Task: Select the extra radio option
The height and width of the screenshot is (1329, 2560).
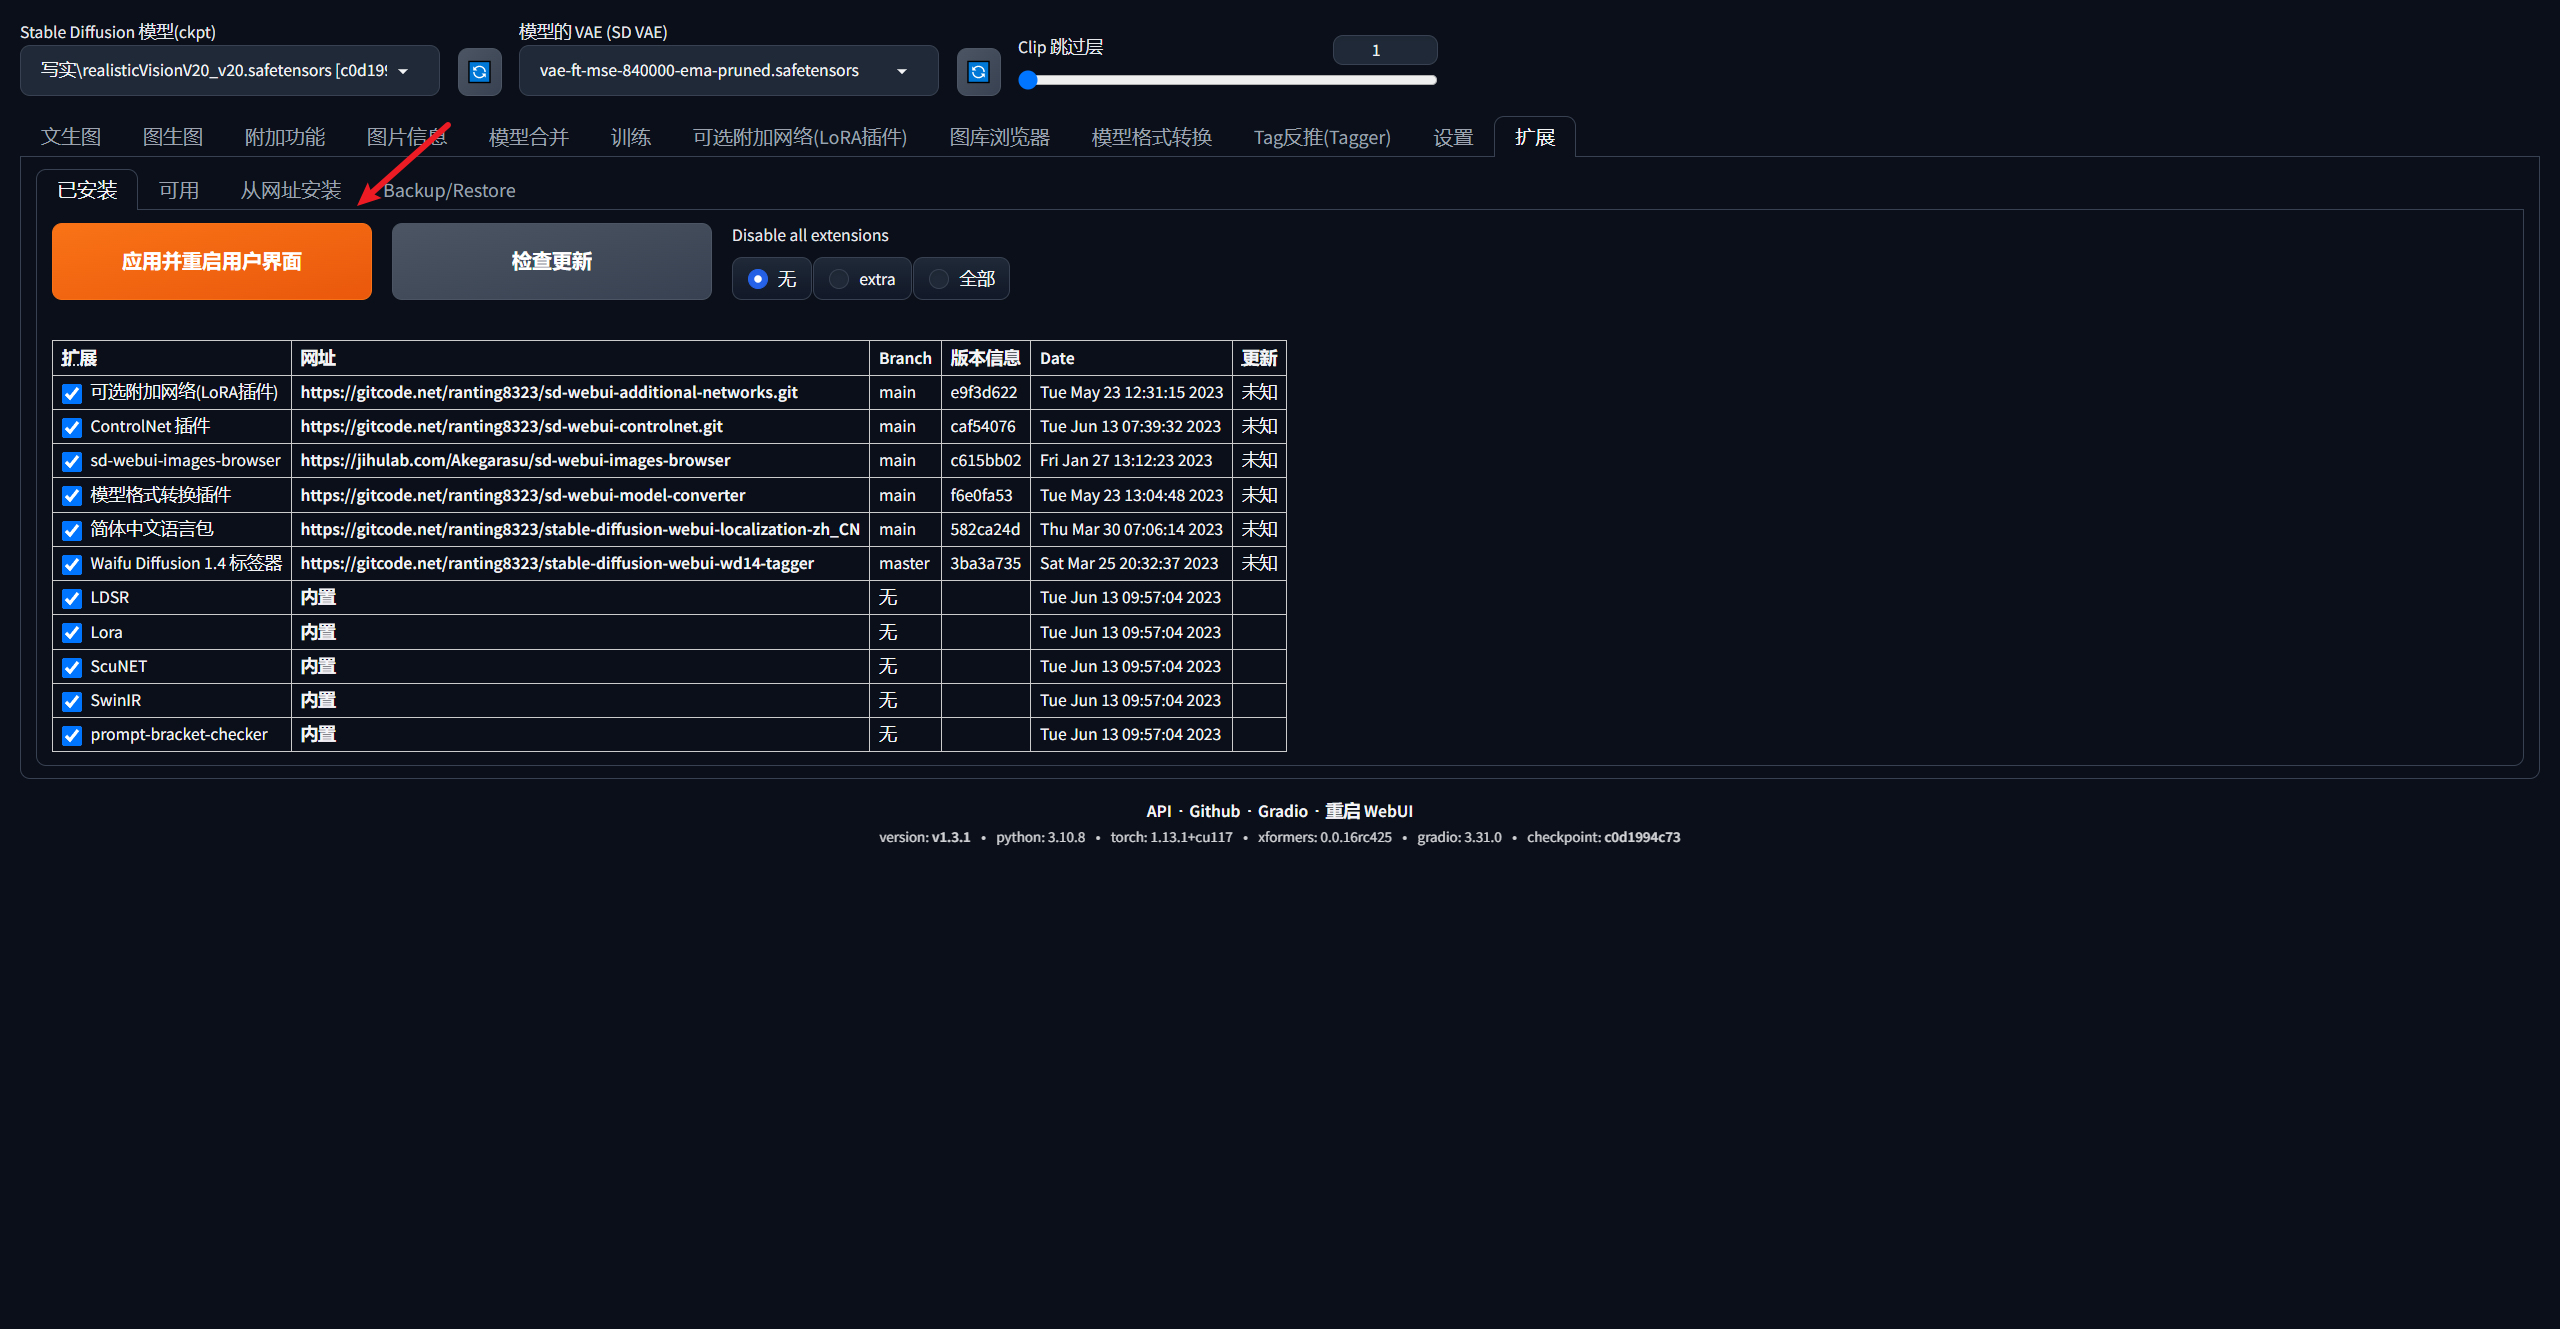Action: click(839, 279)
